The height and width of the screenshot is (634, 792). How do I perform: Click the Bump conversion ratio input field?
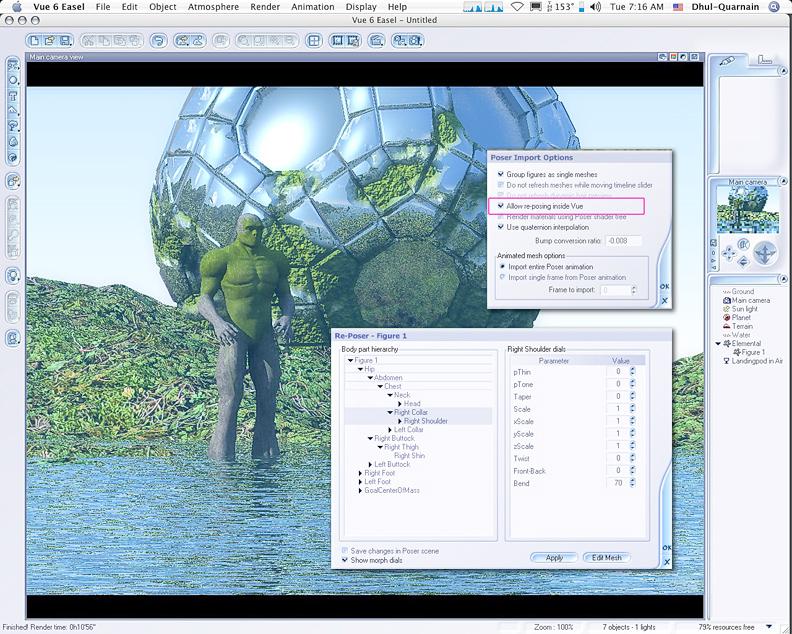coord(624,241)
